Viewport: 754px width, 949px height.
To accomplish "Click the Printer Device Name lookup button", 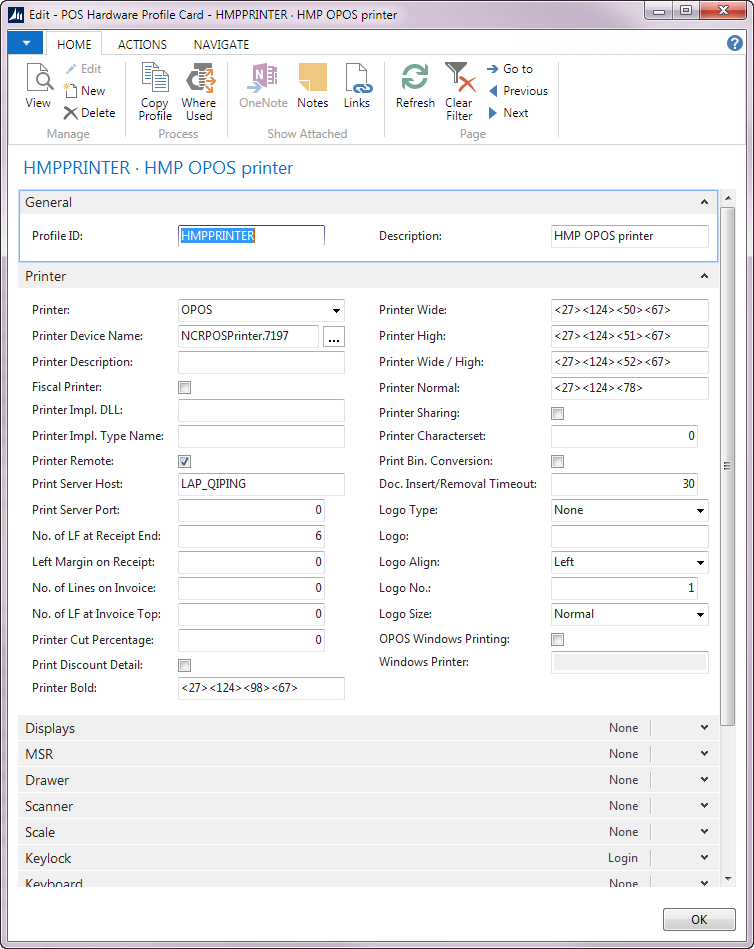I will tap(333, 336).
